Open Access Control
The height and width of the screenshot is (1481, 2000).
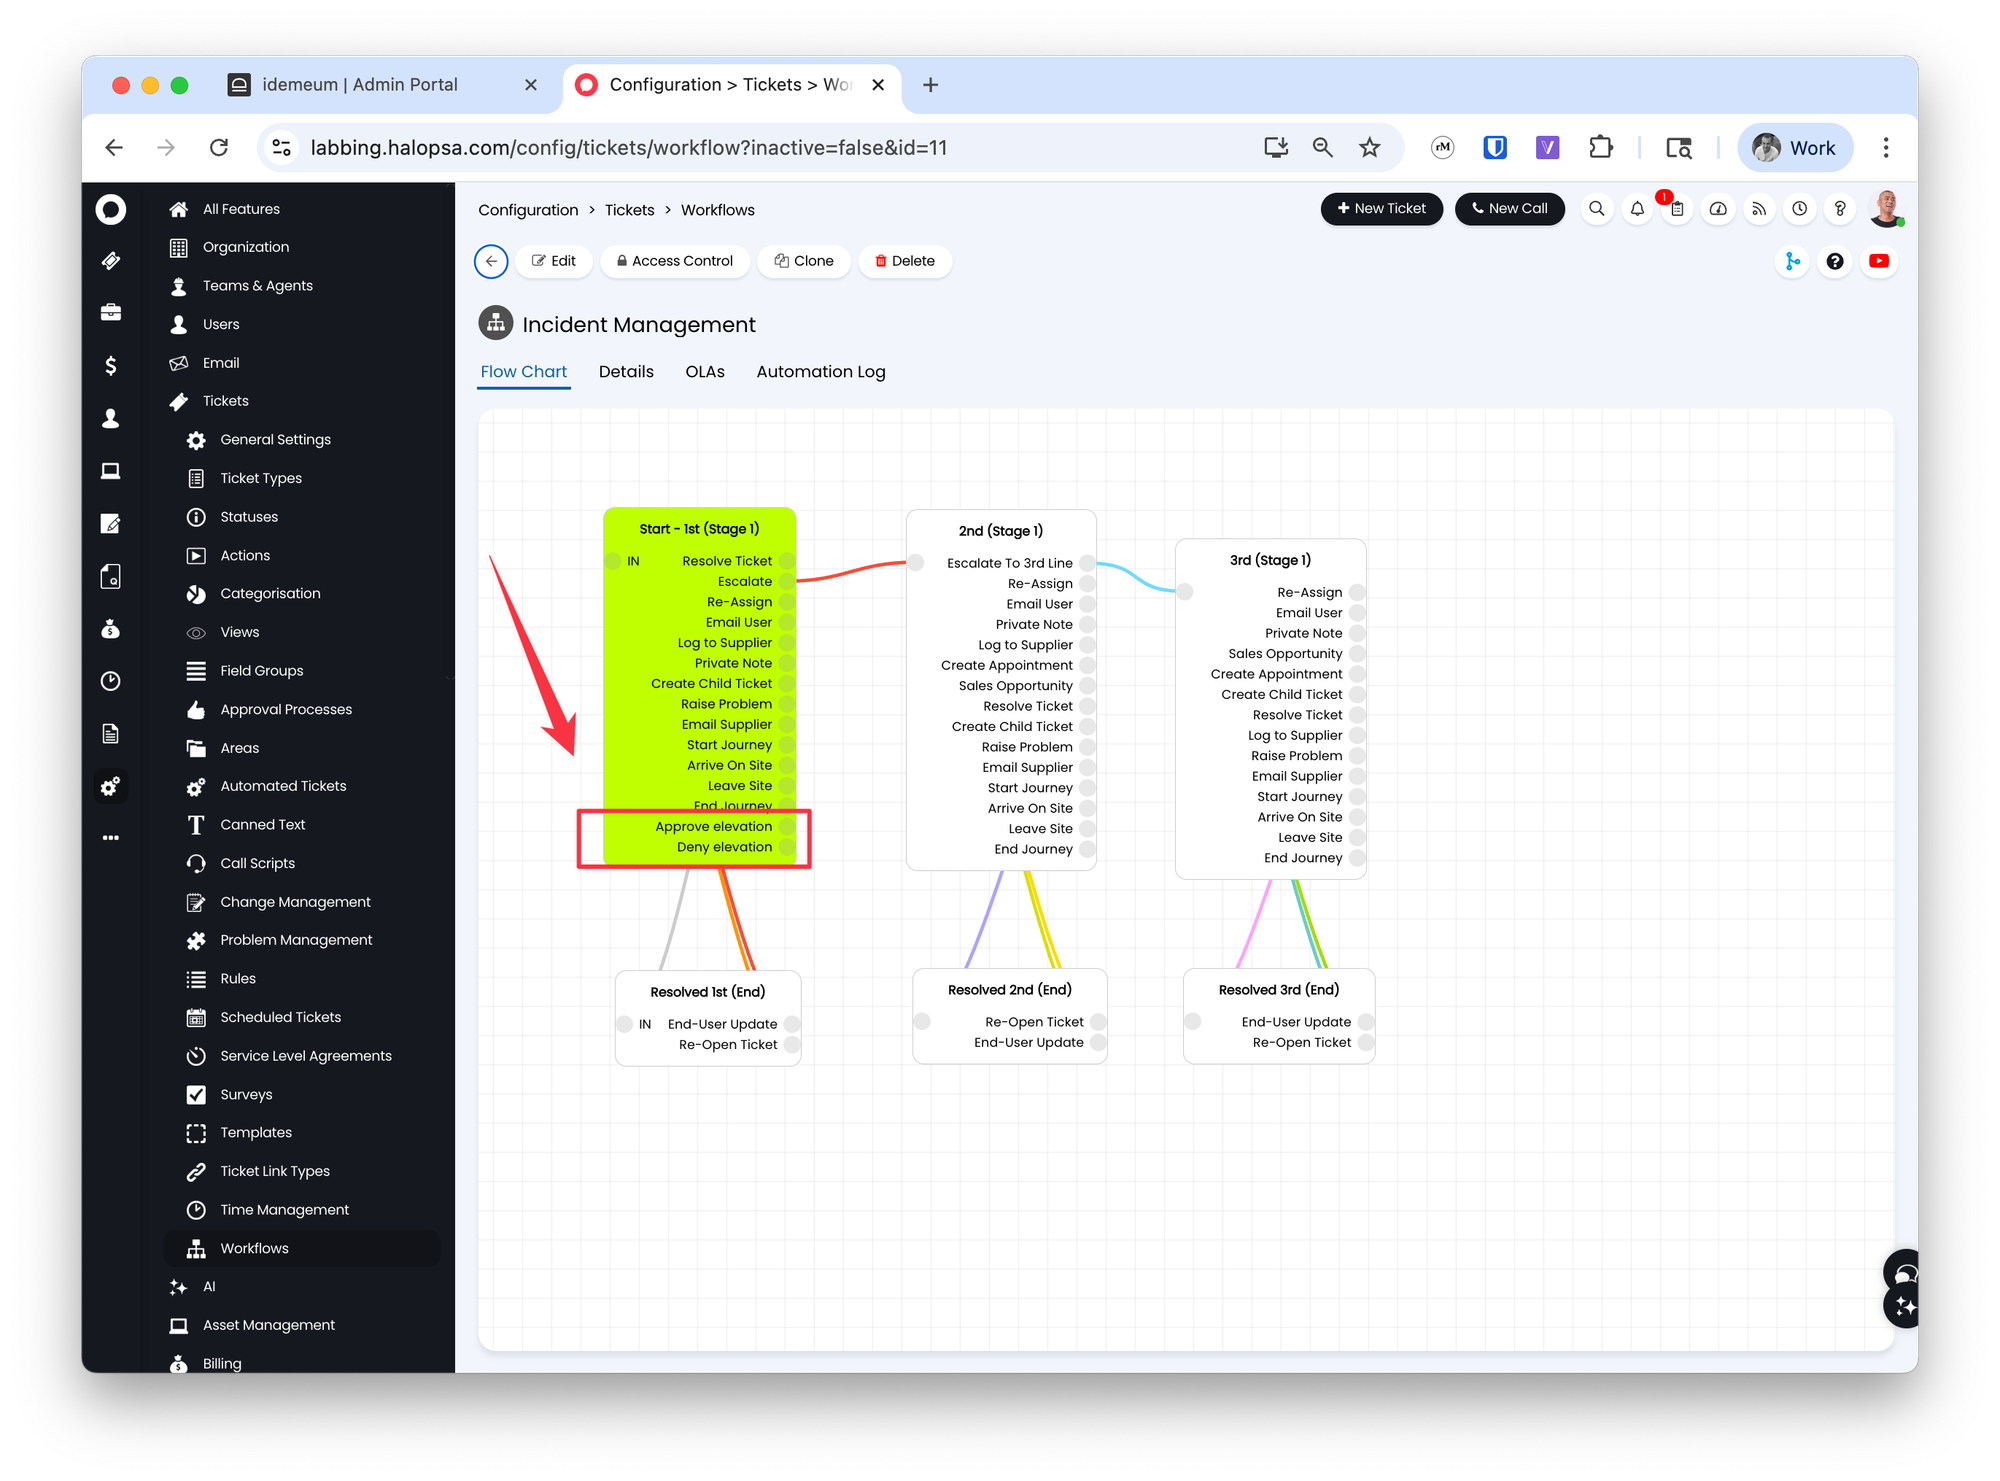point(675,262)
